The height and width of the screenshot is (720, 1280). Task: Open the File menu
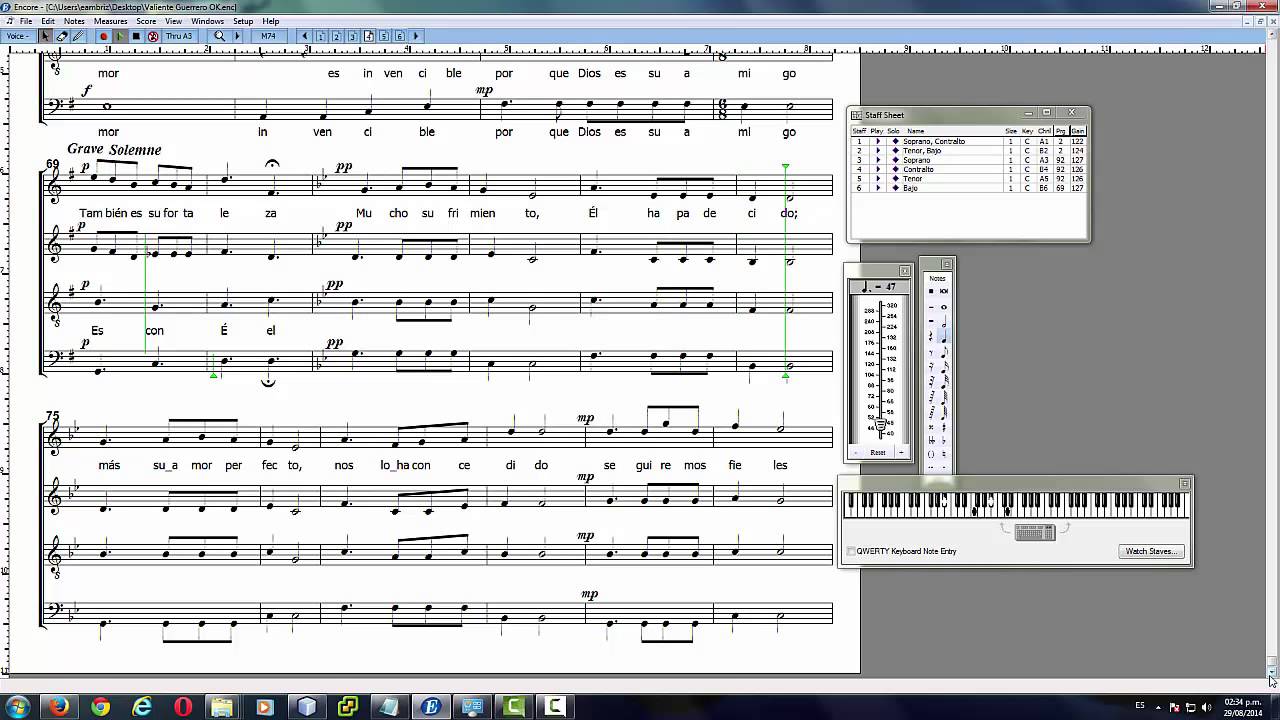point(25,21)
